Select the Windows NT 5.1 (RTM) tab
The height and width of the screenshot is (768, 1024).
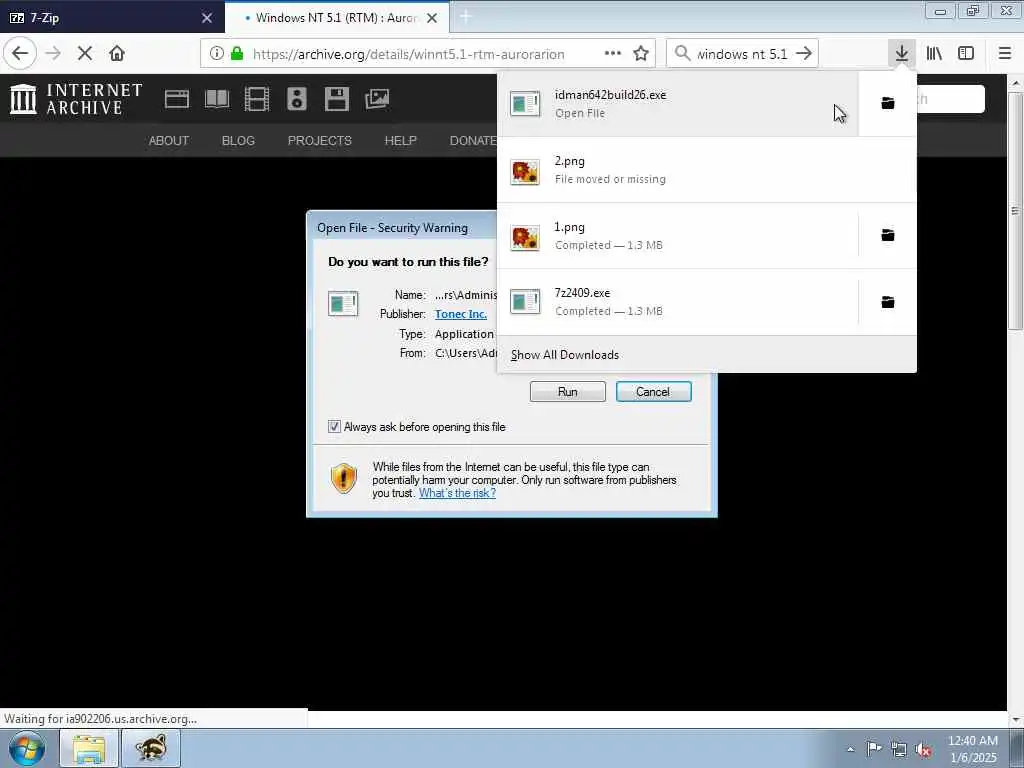tap(336, 18)
